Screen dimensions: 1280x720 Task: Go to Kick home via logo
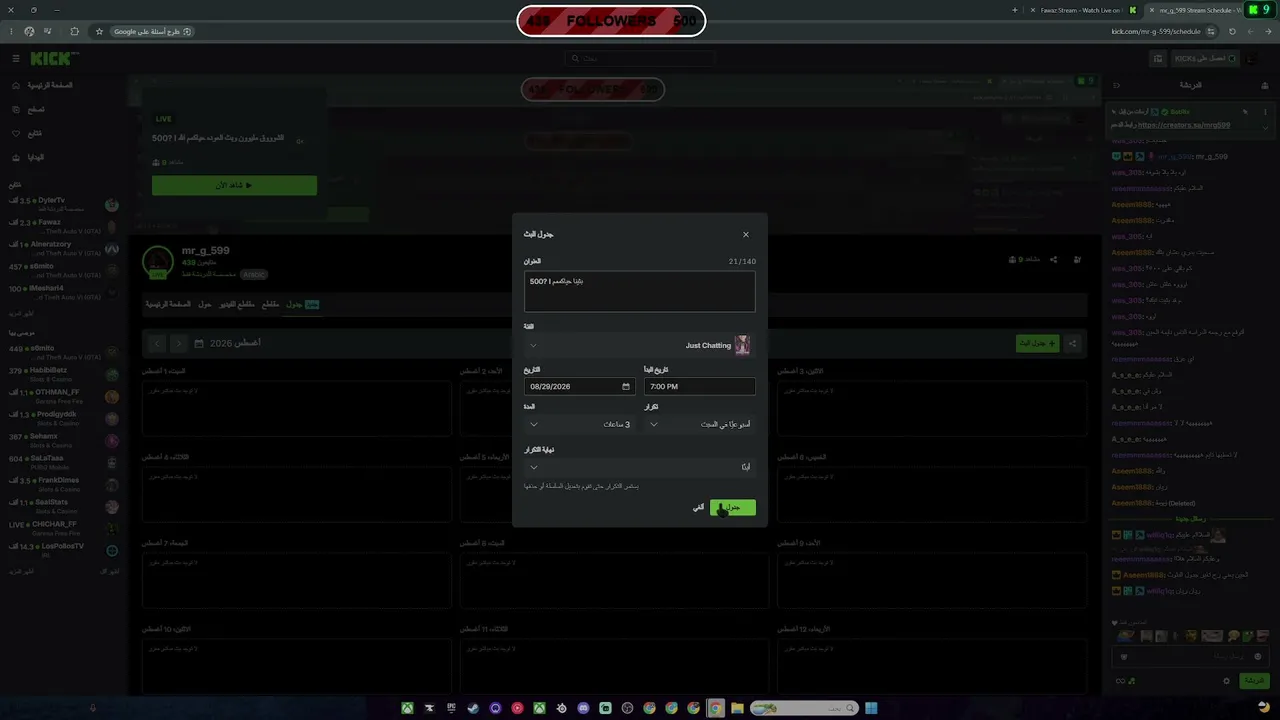(52, 59)
